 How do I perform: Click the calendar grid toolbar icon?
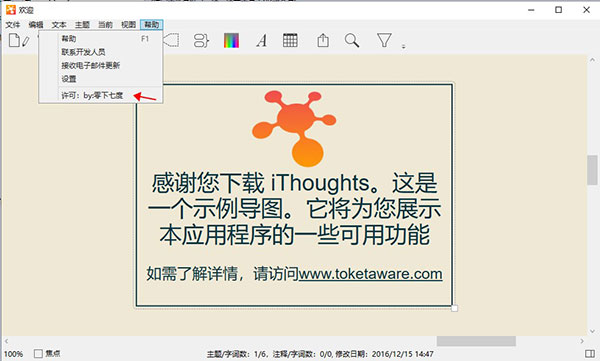tap(290, 40)
